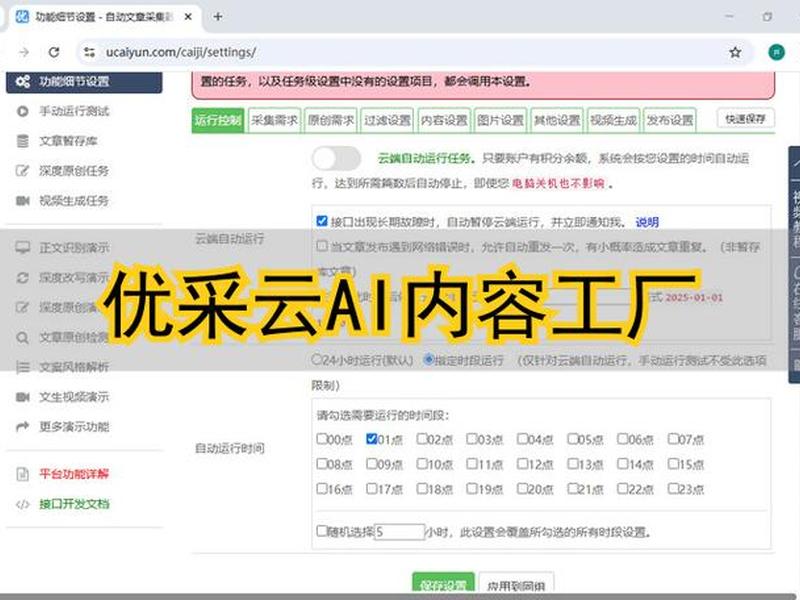Click the 更多演示功能 share arrow icon
The image size is (800, 600).
click(x=22, y=427)
